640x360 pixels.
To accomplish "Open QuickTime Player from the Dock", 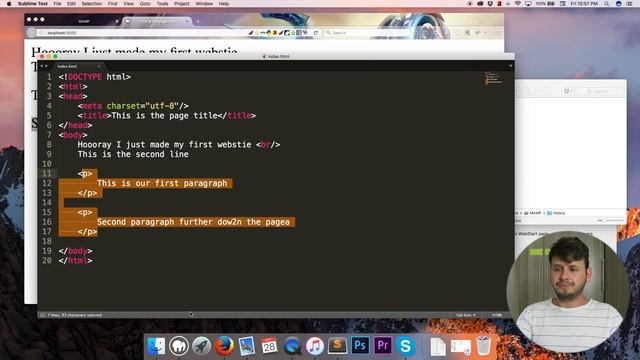I will (x=292, y=346).
